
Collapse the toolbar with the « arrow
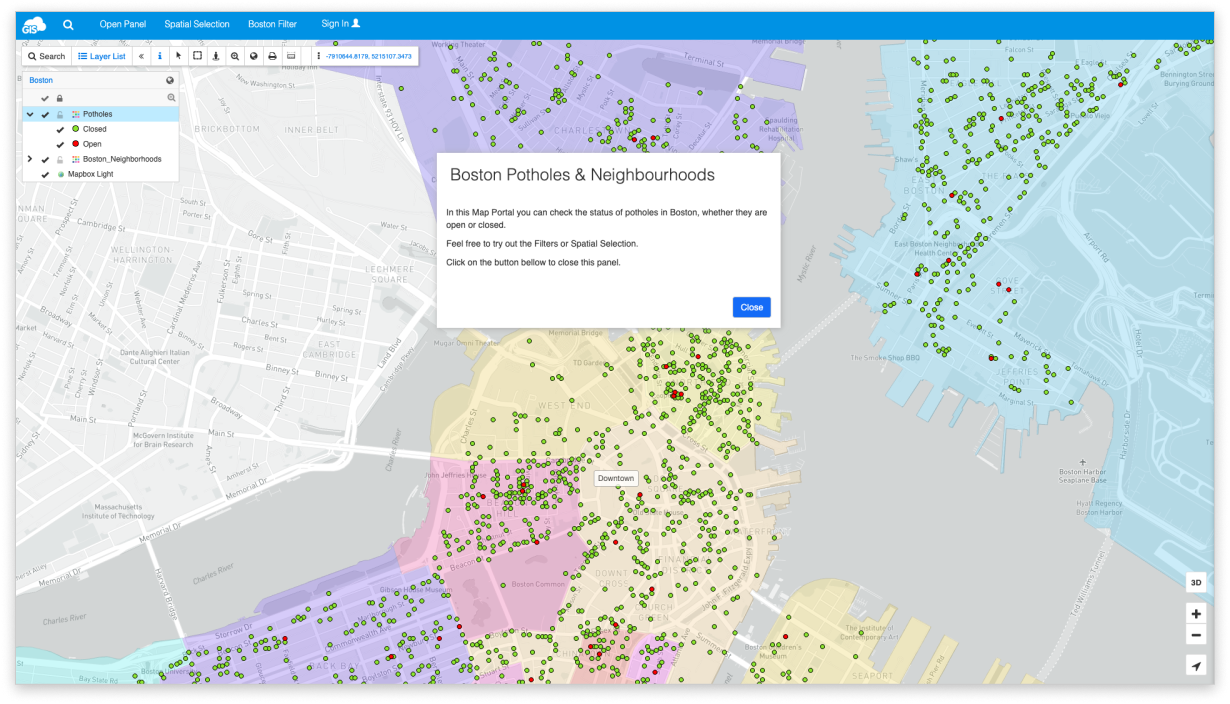click(x=141, y=56)
